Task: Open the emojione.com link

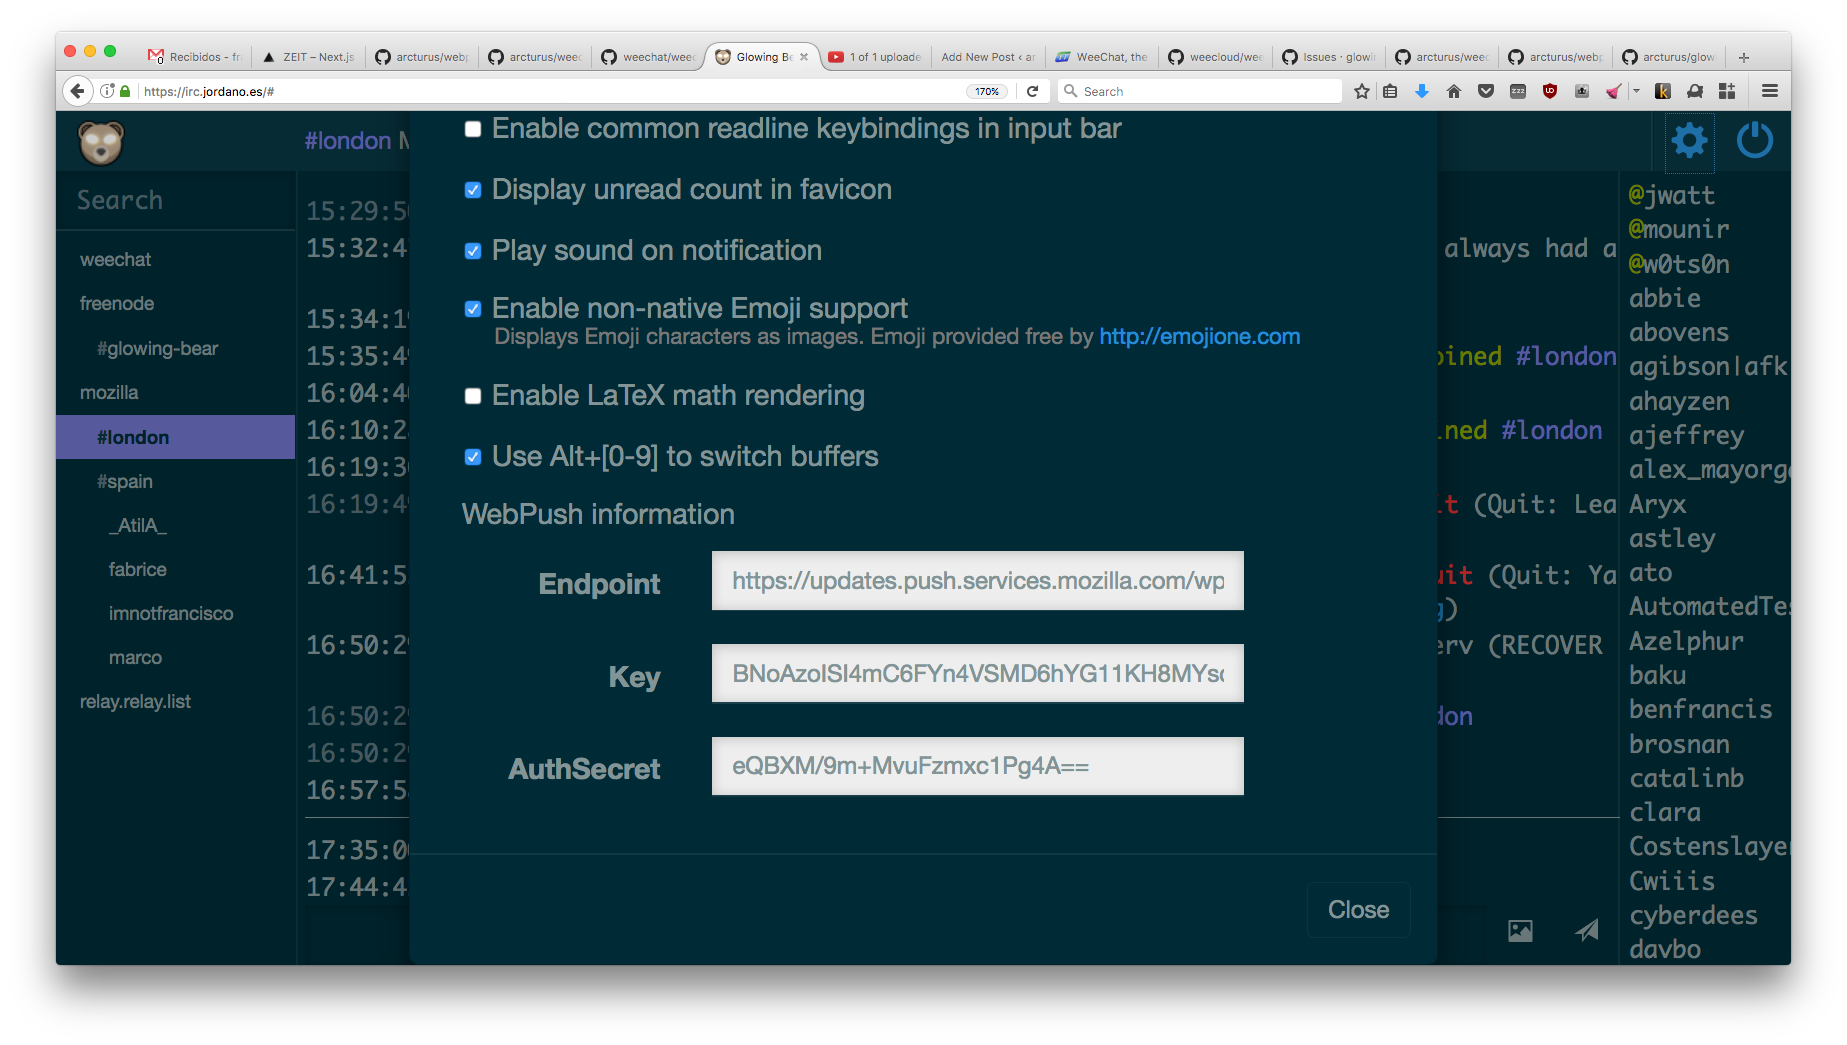Action: (1199, 337)
